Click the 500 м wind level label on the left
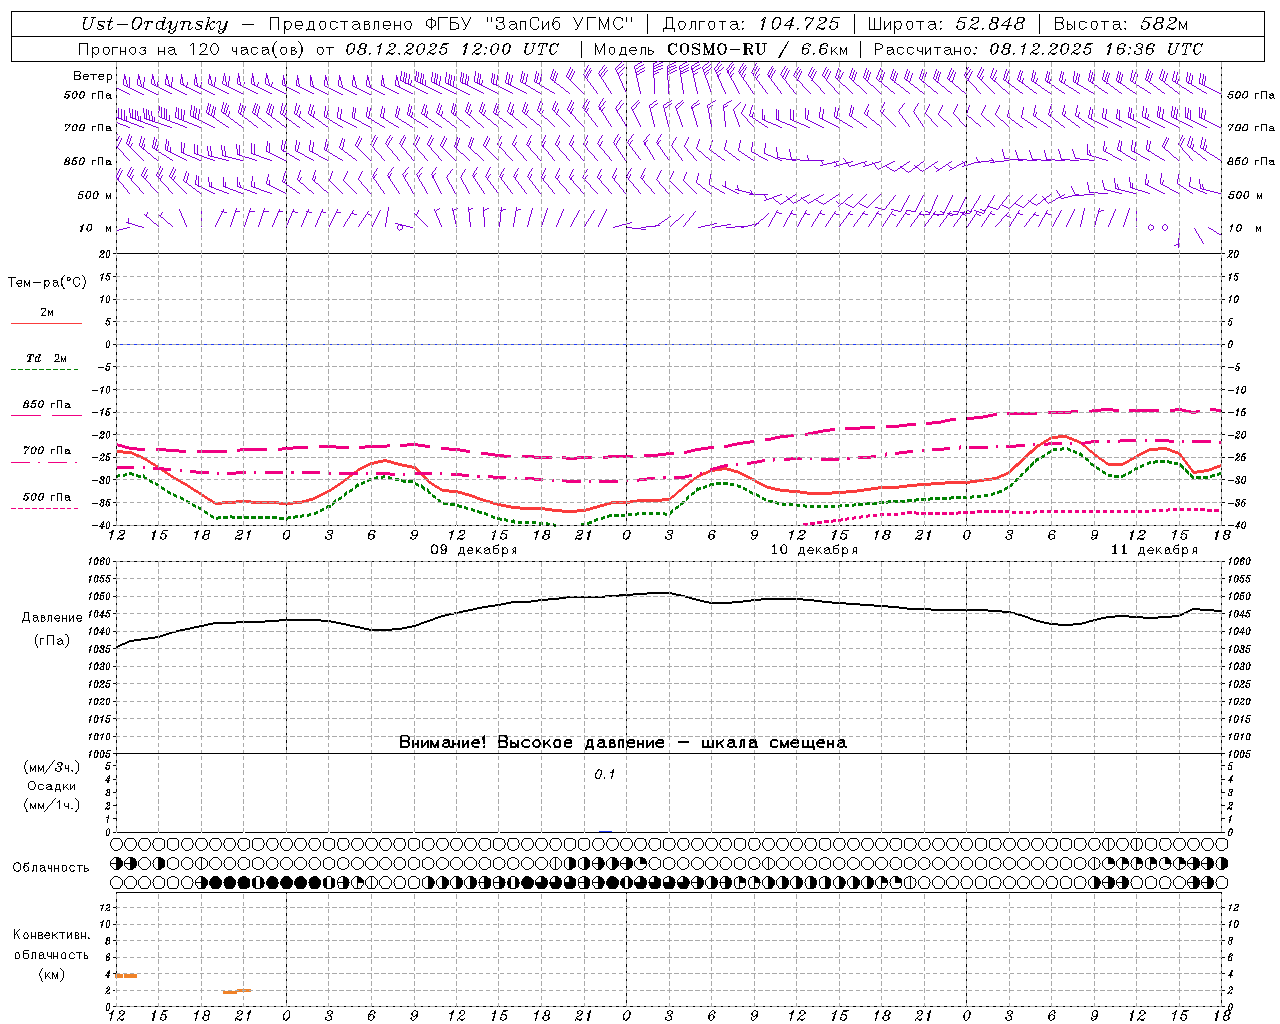The image size is (1280, 1024). click(x=95, y=195)
